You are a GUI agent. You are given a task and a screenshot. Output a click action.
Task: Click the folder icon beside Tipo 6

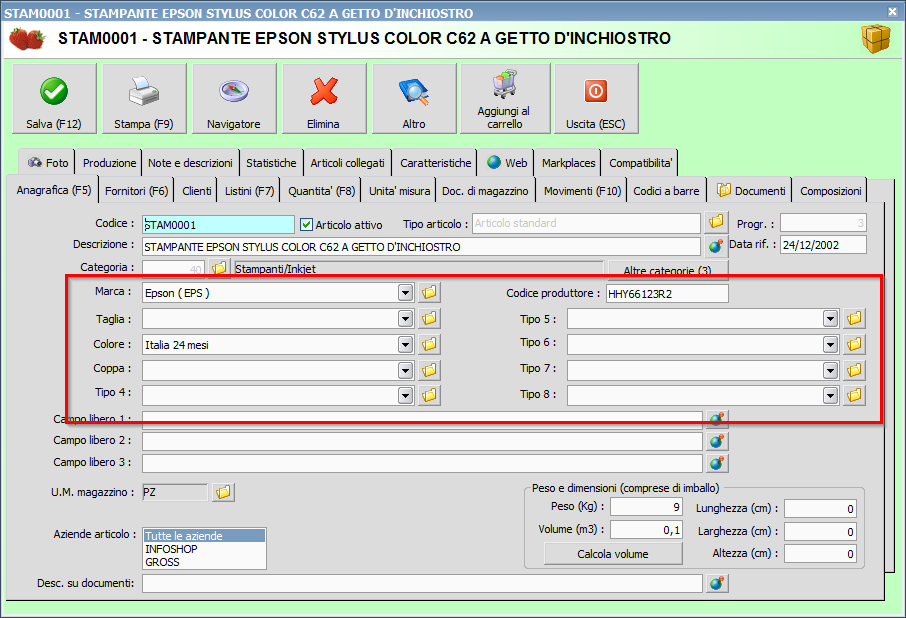coord(854,344)
